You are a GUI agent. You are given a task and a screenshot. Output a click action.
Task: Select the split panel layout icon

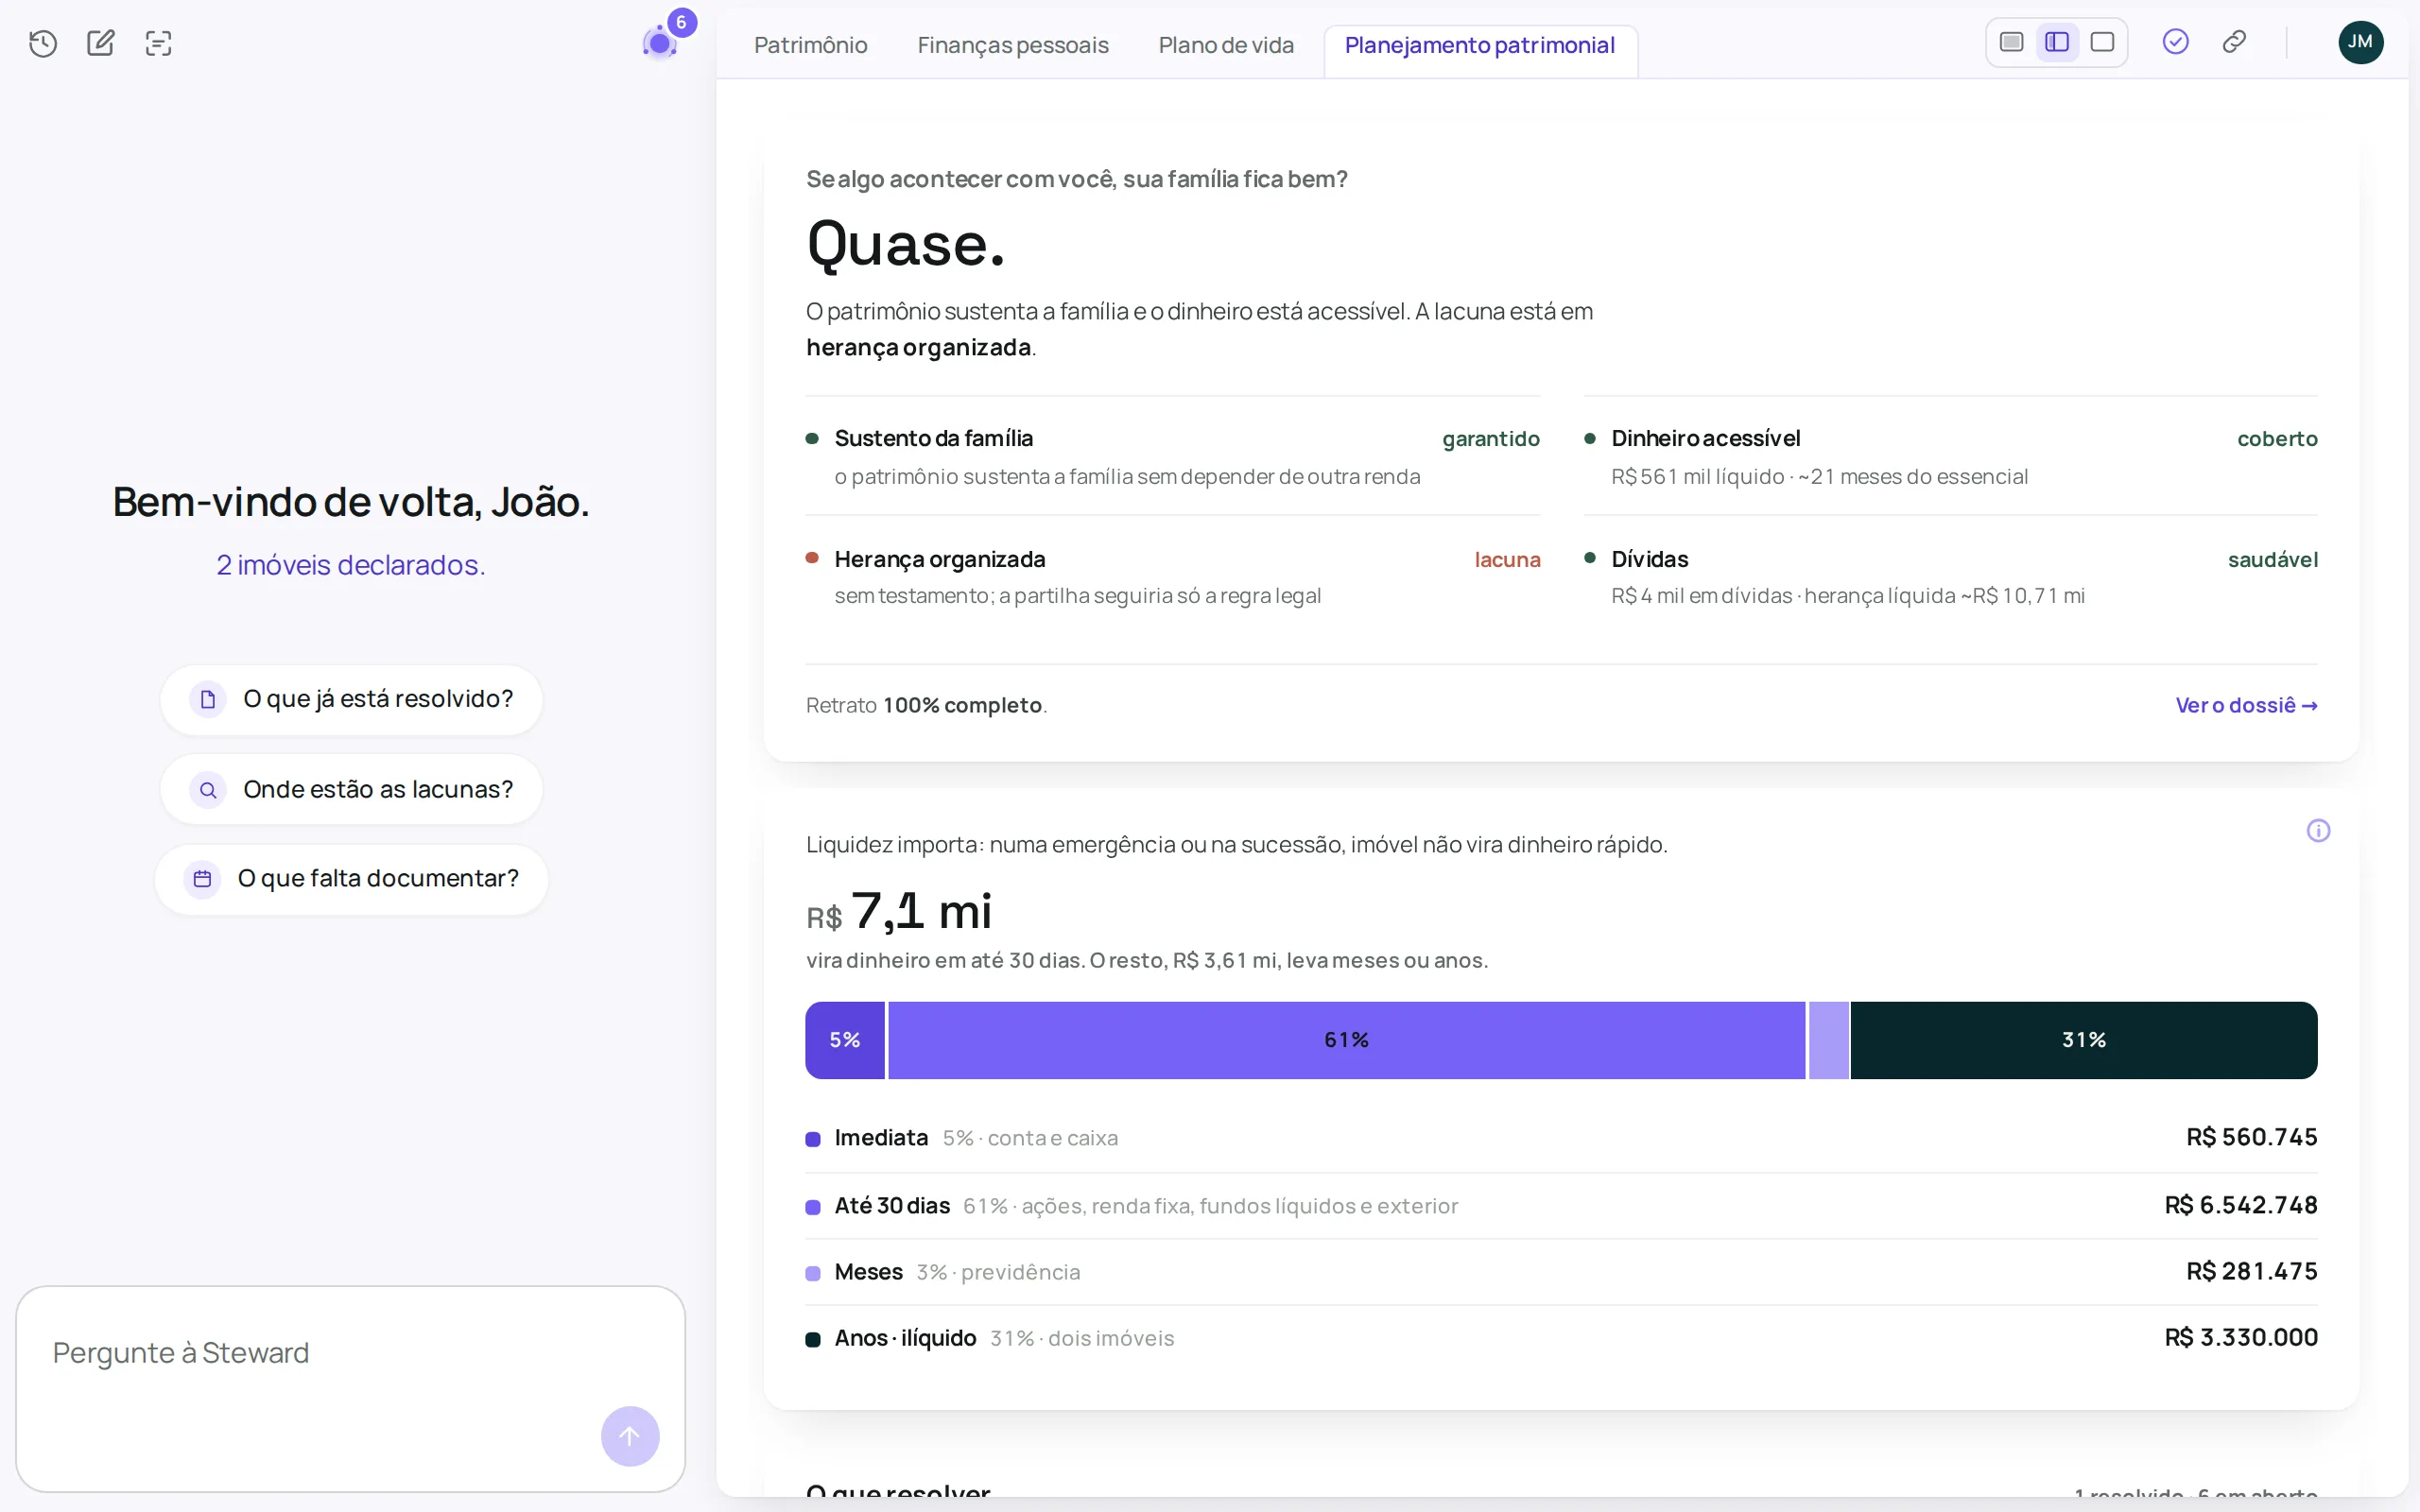[x=2057, y=42]
